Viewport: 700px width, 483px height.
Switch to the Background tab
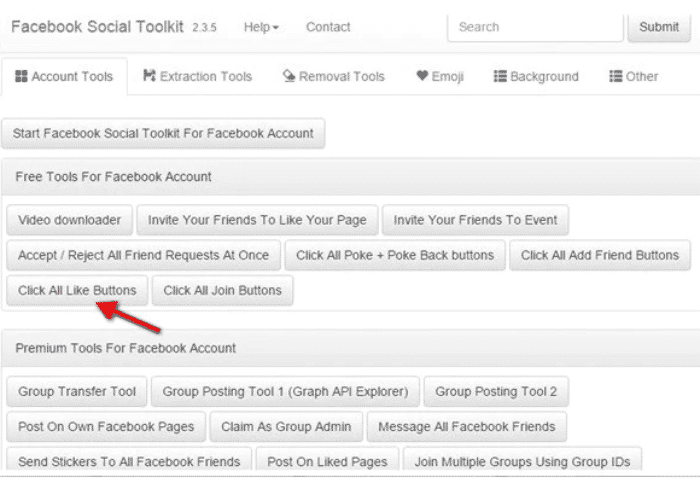(536, 76)
